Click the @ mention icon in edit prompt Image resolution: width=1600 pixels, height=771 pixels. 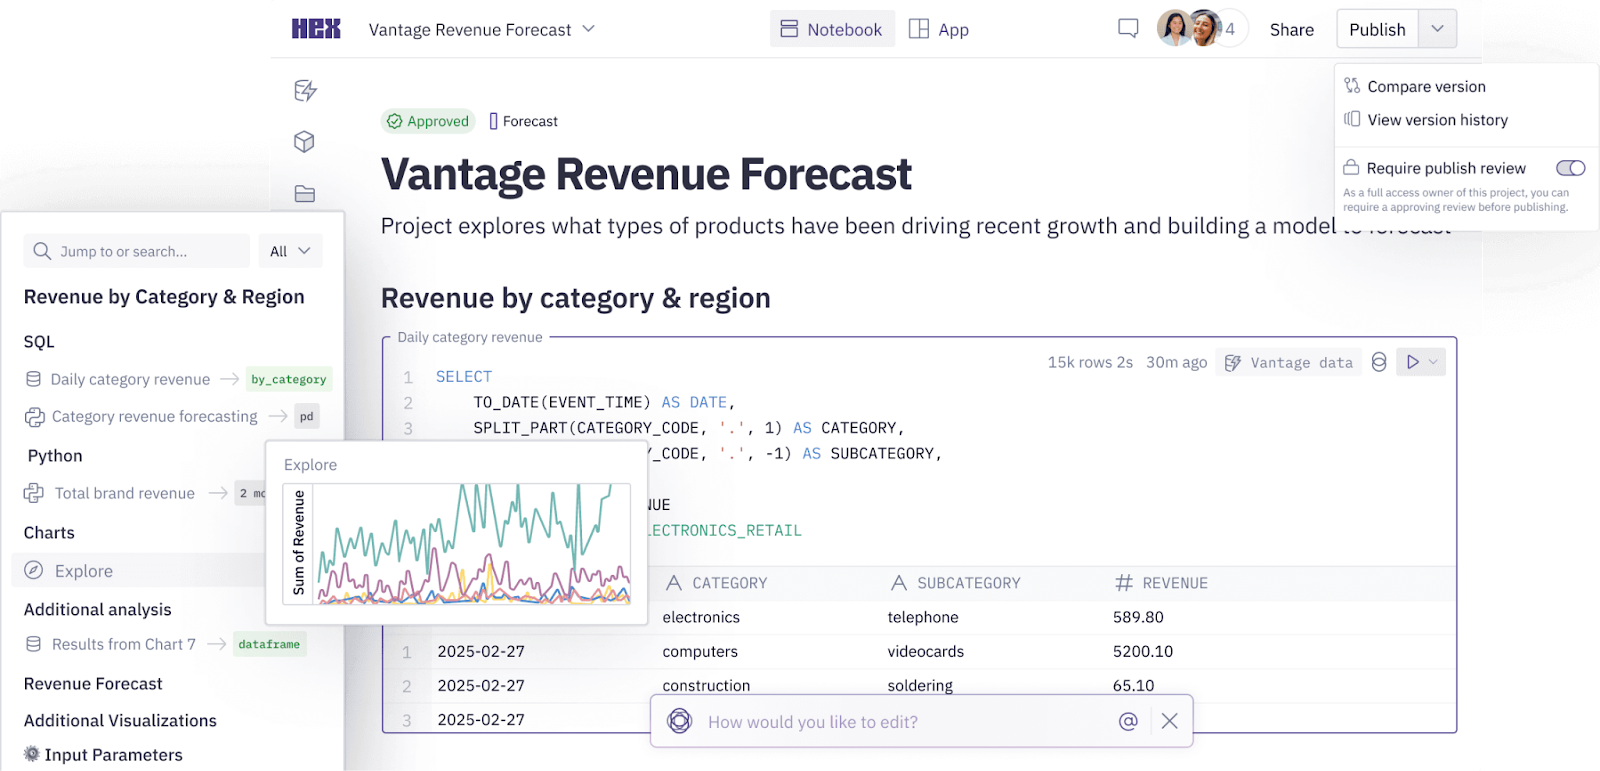pos(1128,721)
